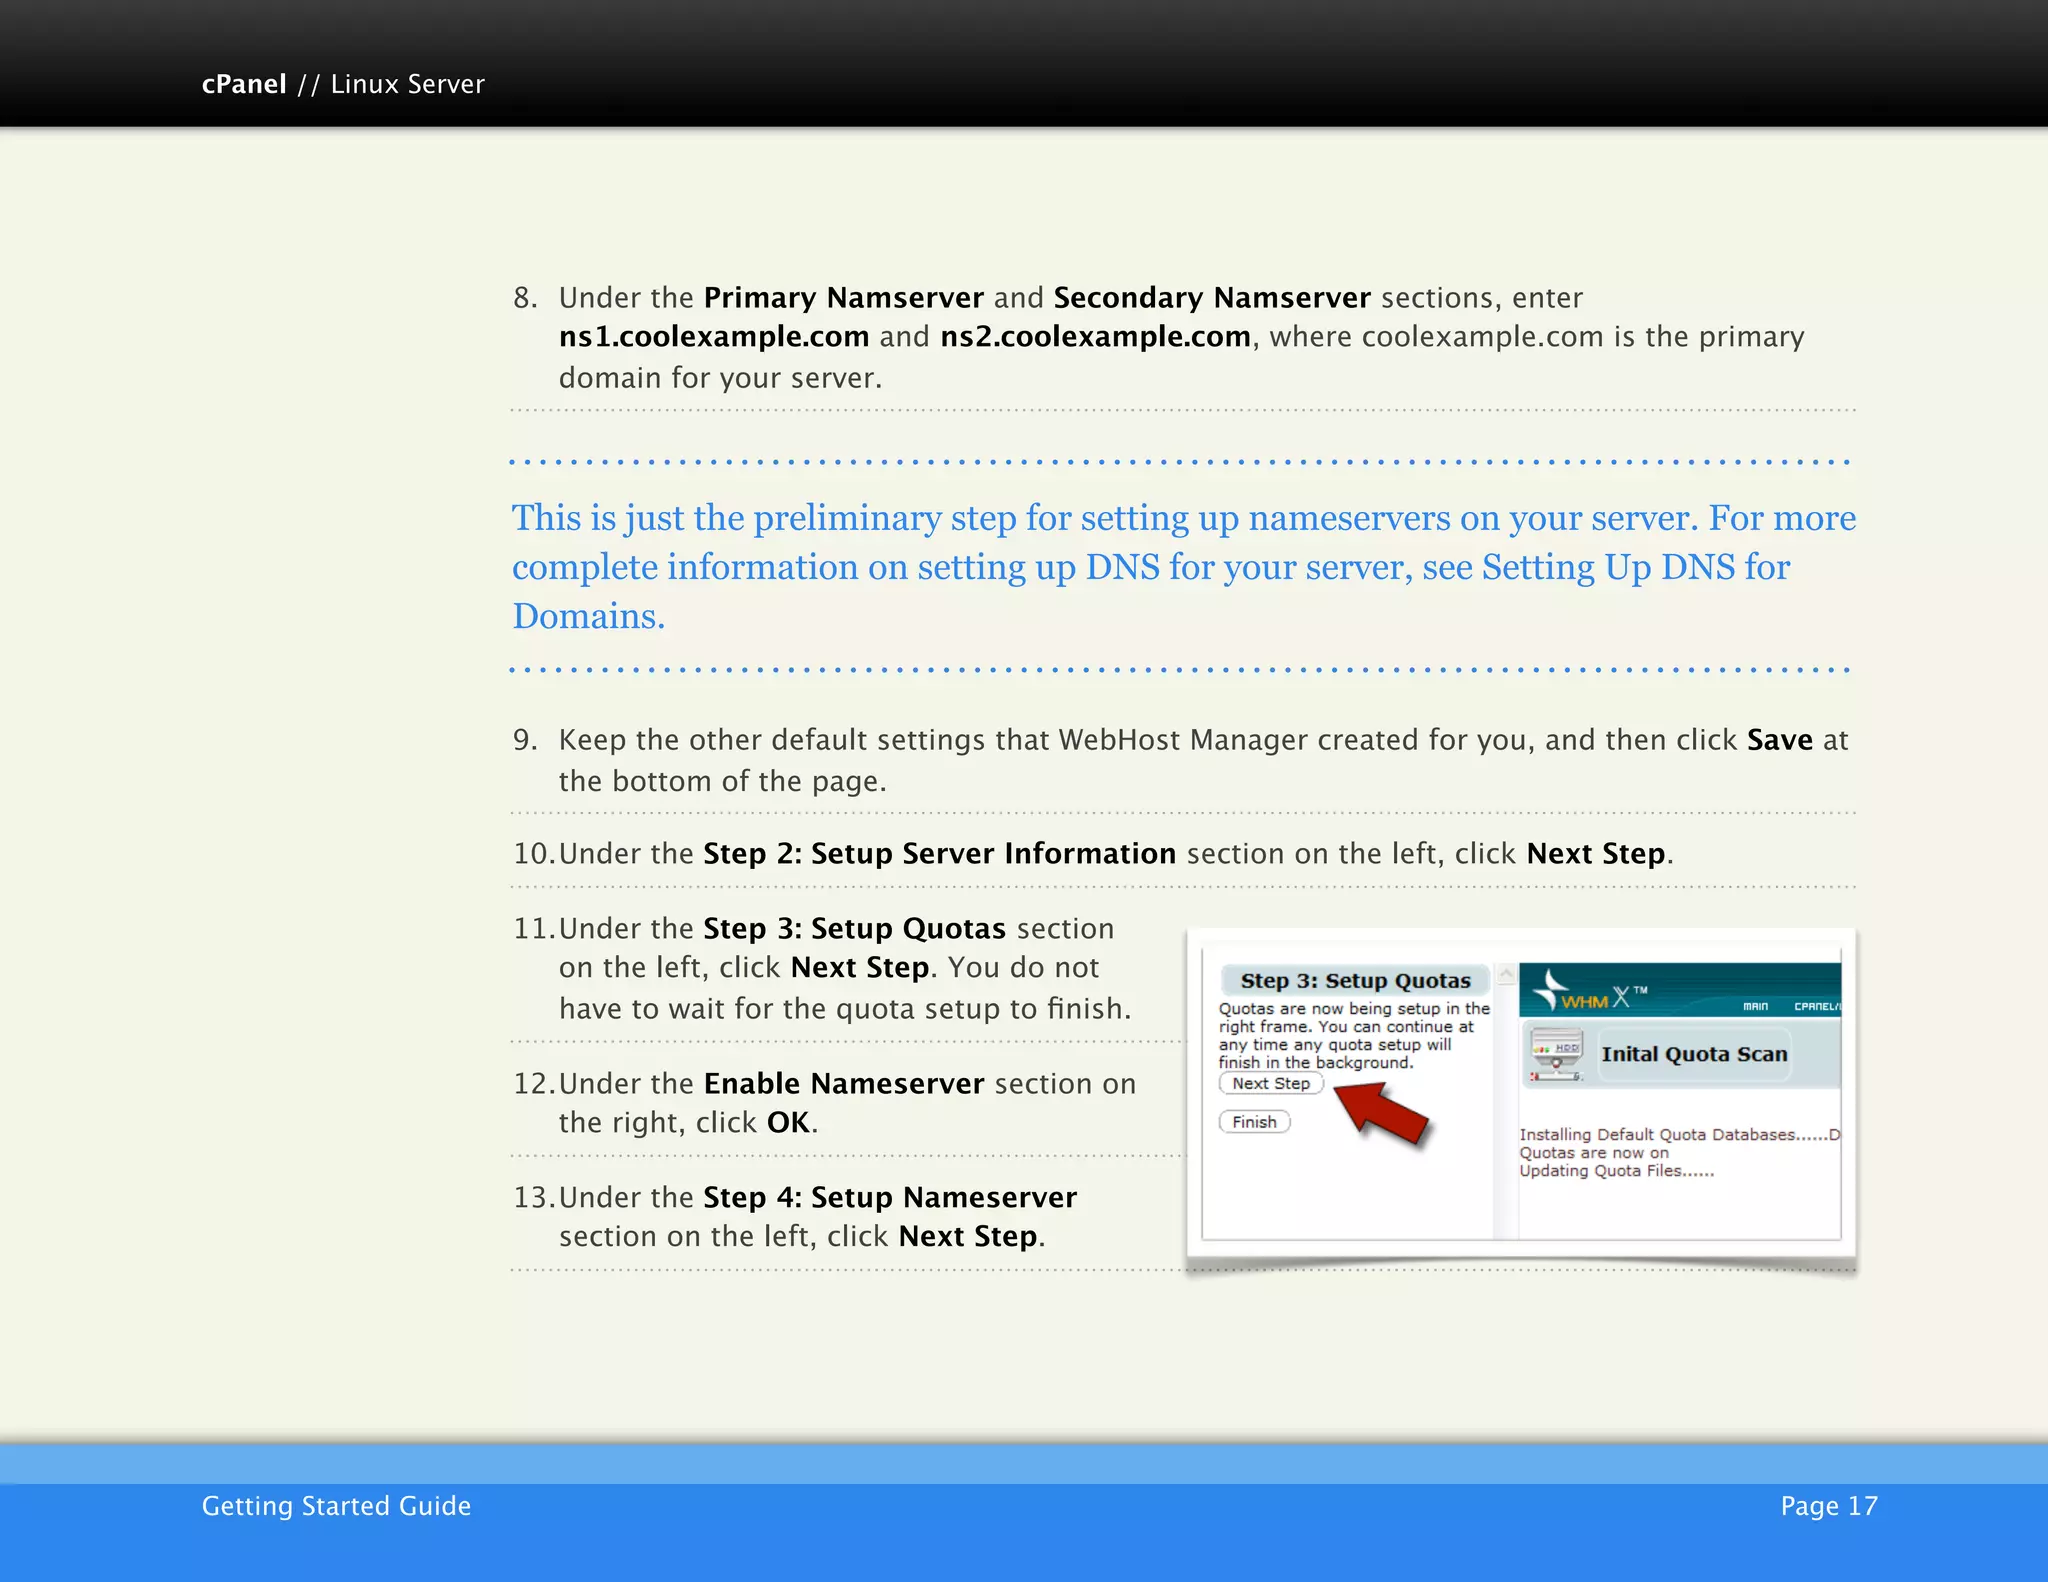Click the WHM X logo
Screen dimensions: 2048x1582
1589,991
